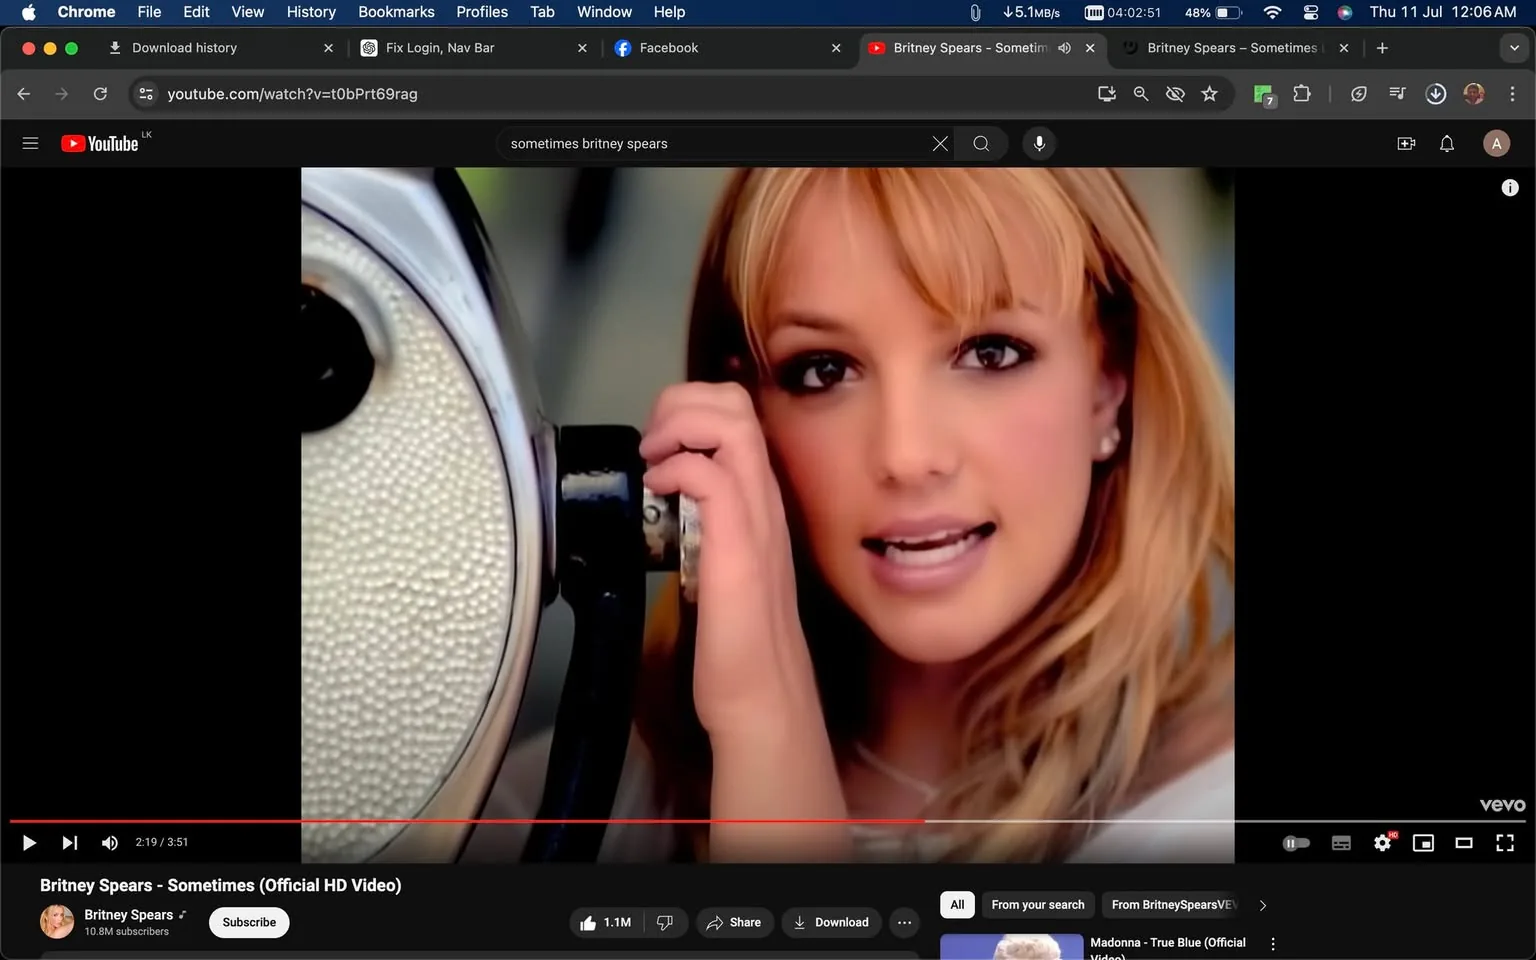Screen dimensions: 1536x960
Task: Toggle the search hidden-eye icon in toolbar
Action: coord(1175,93)
